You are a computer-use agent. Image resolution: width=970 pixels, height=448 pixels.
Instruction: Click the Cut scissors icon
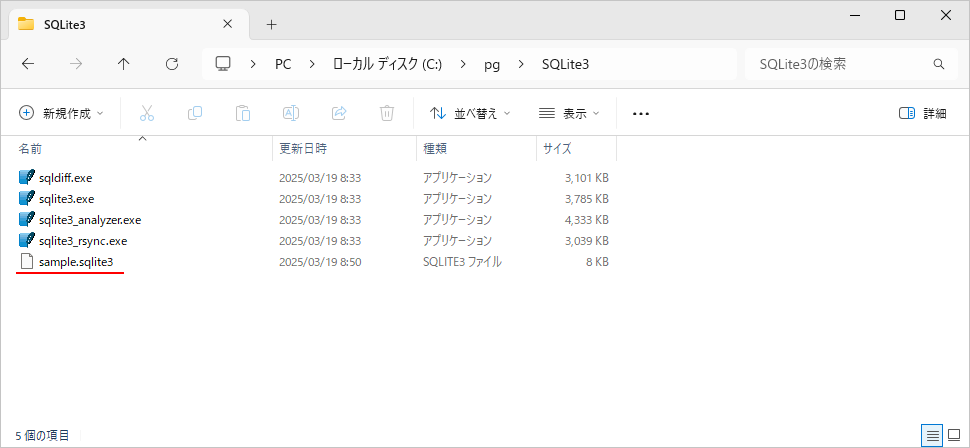point(147,113)
